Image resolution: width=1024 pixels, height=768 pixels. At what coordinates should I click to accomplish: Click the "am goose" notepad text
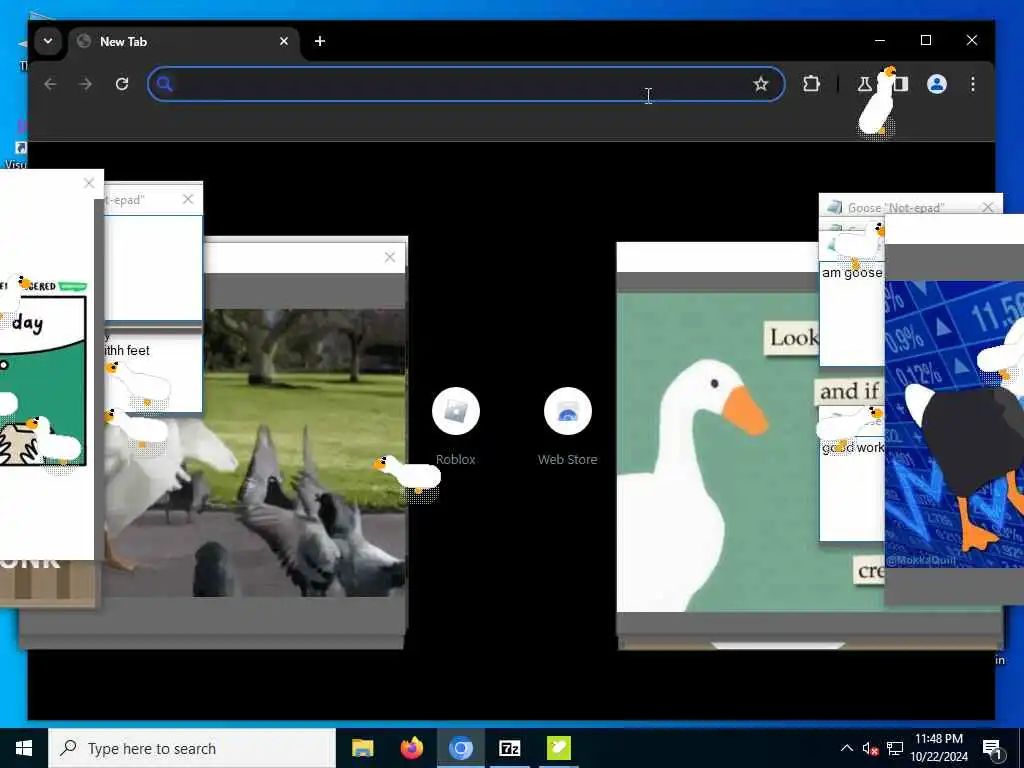tap(852, 273)
